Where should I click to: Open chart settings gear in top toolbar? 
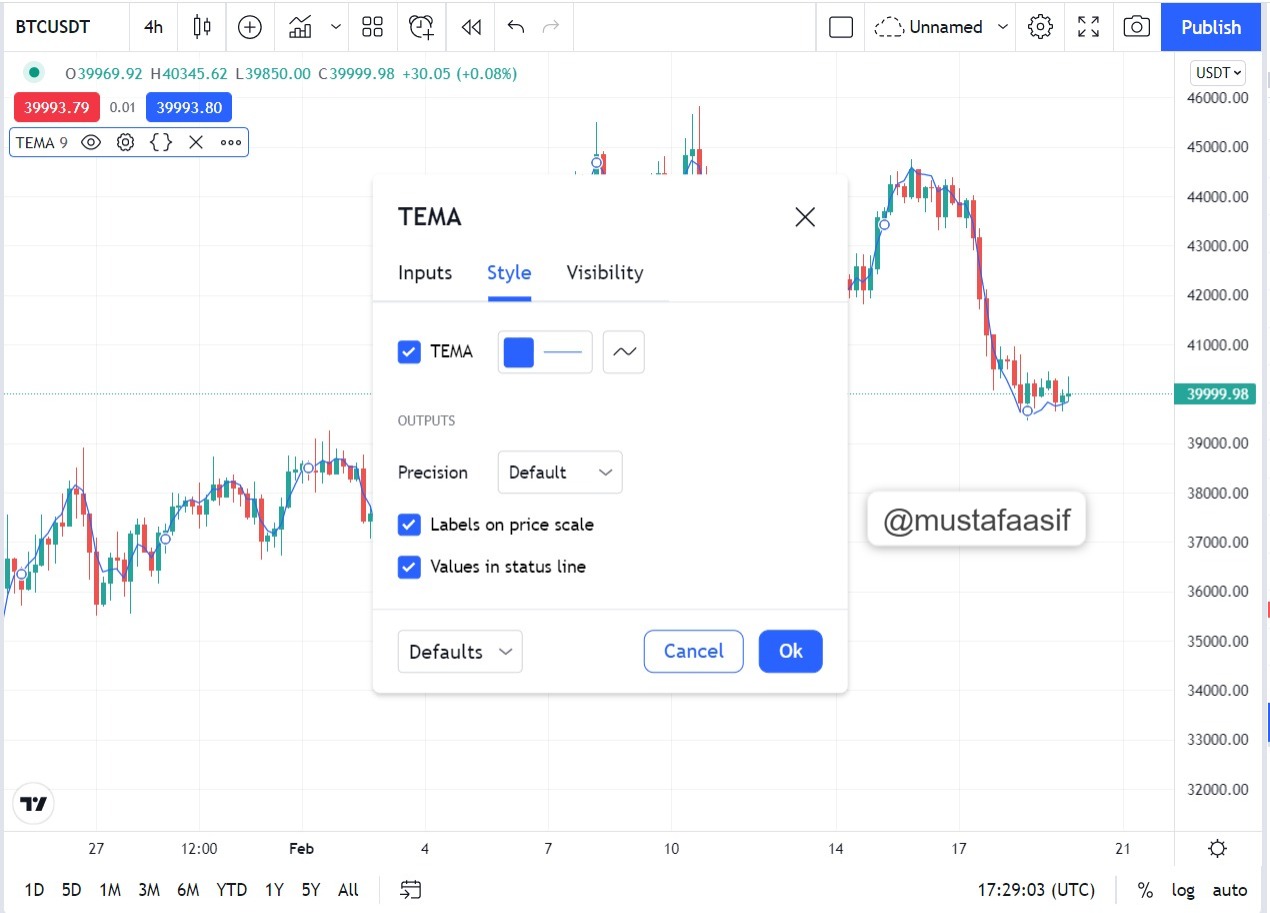(x=1041, y=27)
